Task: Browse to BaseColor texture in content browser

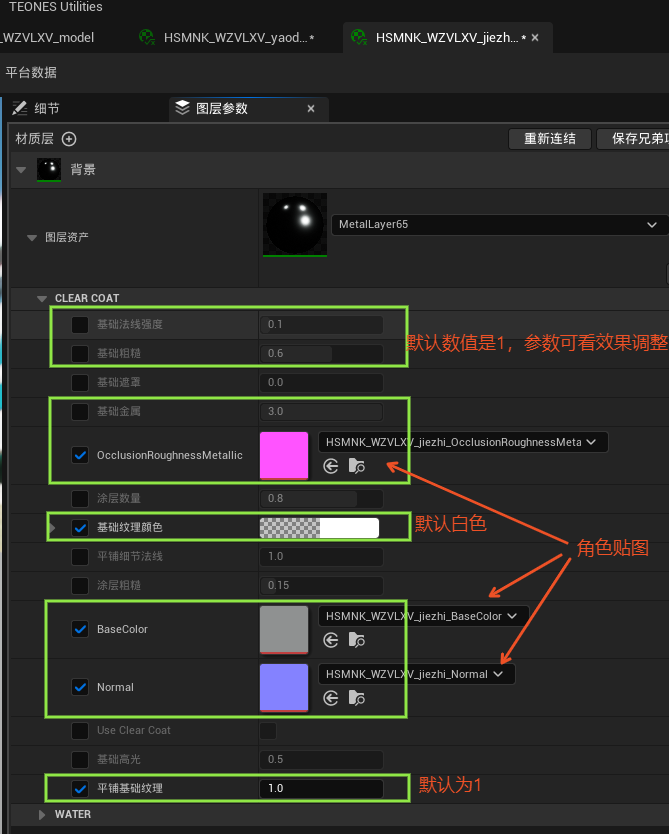Action: pyautogui.click(x=357, y=640)
